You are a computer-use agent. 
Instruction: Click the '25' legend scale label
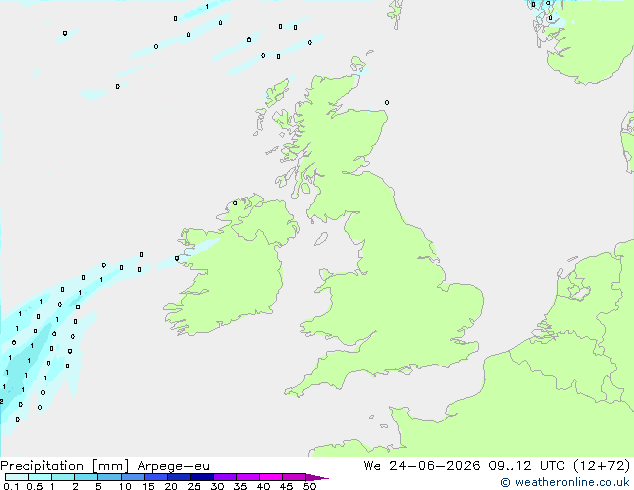(x=194, y=486)
